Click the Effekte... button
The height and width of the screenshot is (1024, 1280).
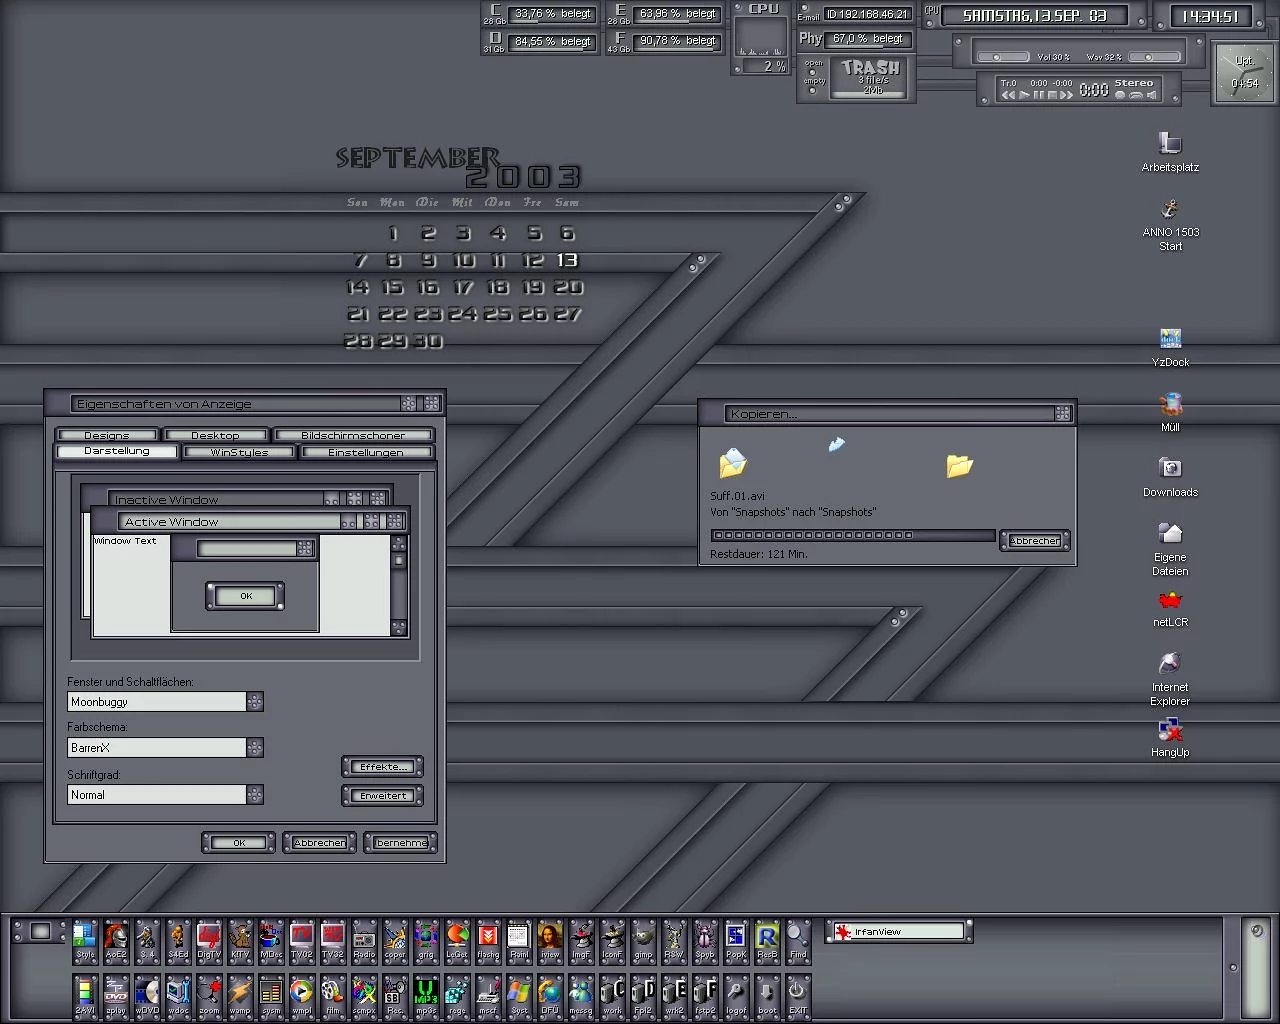coord(382,767)
